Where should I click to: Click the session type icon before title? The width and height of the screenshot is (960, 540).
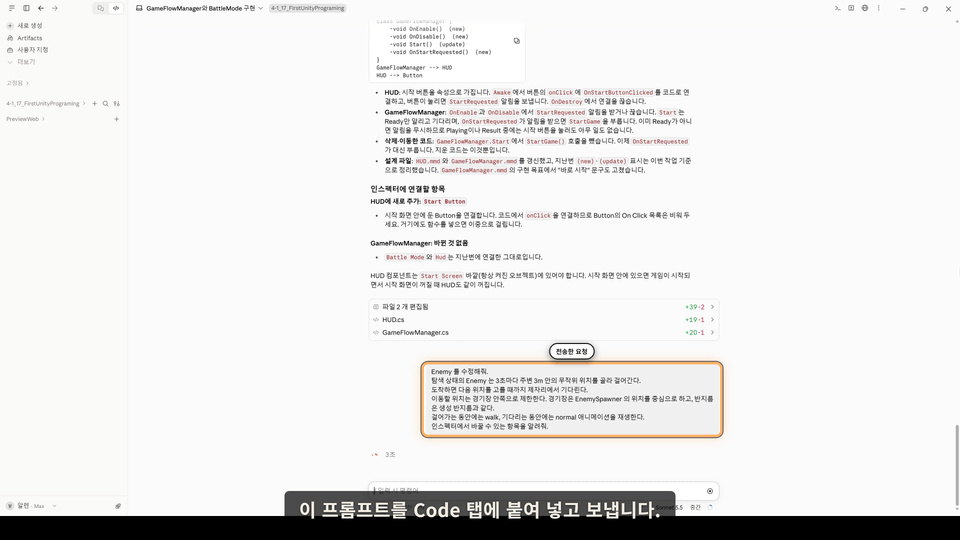click(139, 8)
